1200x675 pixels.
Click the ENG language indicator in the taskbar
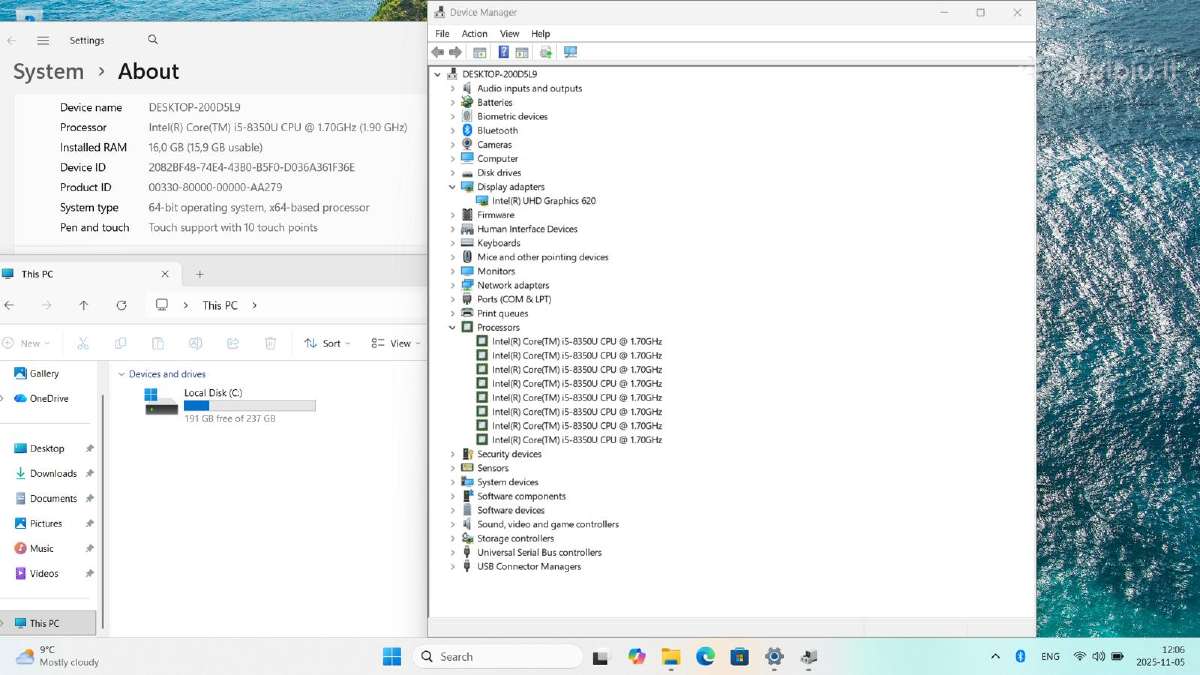tap(1051, 657)
